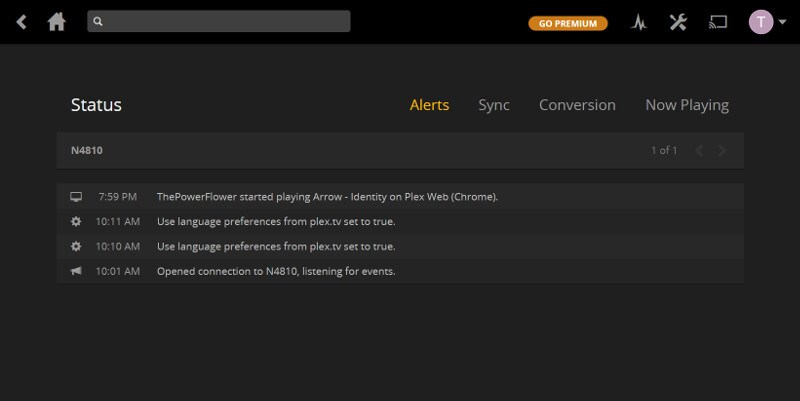Click the megaphone icon beside 10:01 AM alert
The width and height of the screenshot is (800, 401).
[76, 271]
